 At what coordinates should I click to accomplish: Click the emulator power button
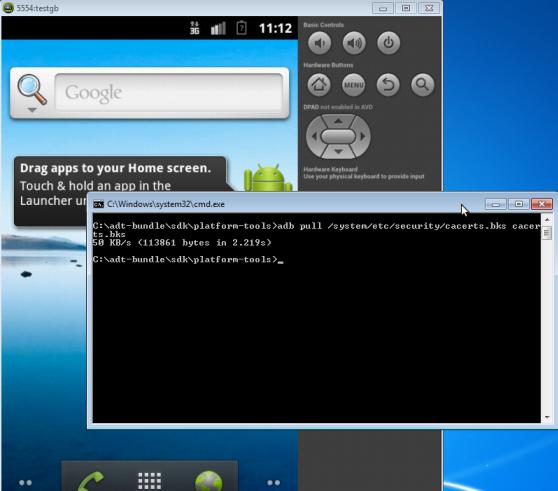[388, 43]
